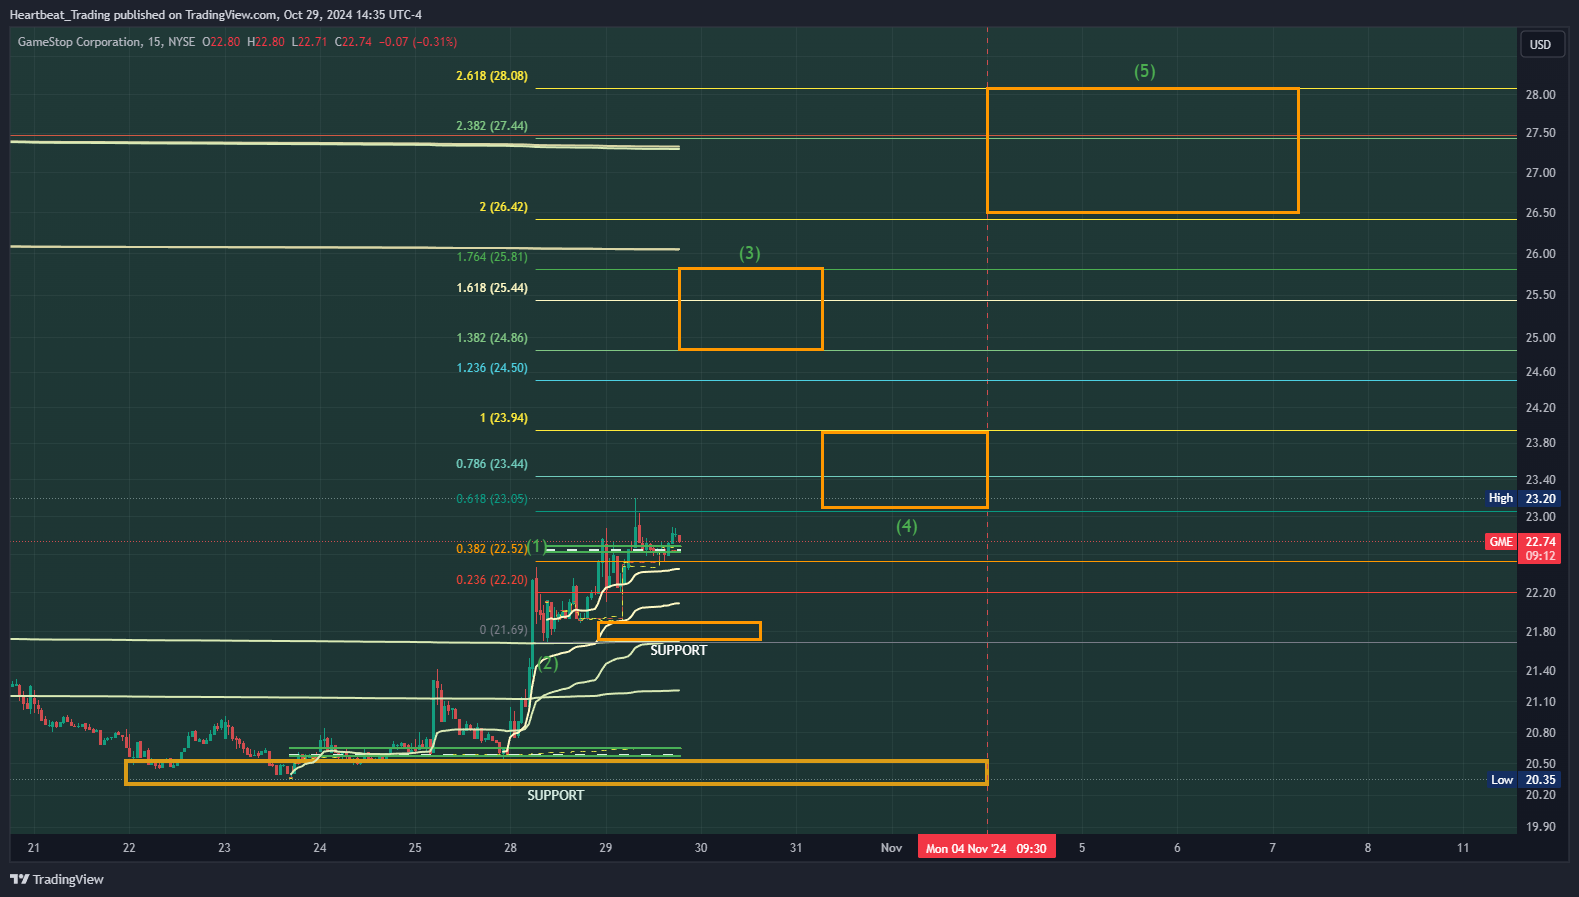The height and width of the screenshot is (897, 1579).
Task: Click date 11 on the time axis
Action: [1463, 848]
